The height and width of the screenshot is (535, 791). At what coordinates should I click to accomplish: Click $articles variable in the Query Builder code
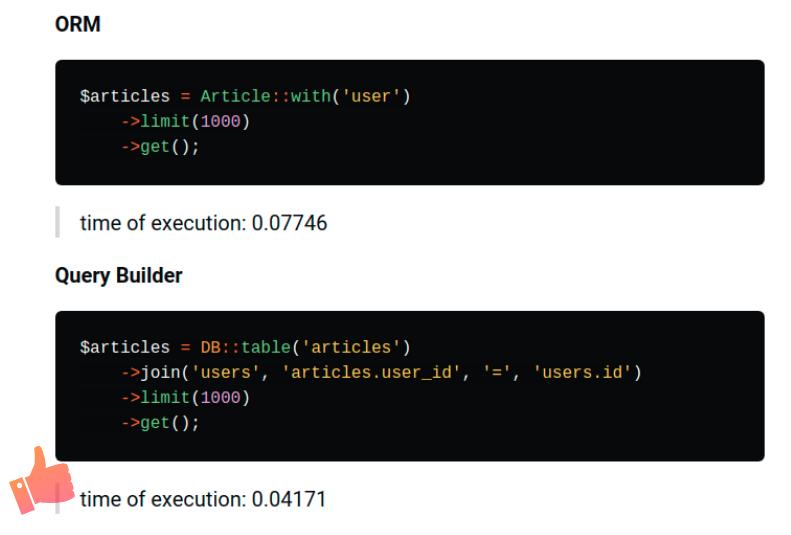(x=125, y=347)
